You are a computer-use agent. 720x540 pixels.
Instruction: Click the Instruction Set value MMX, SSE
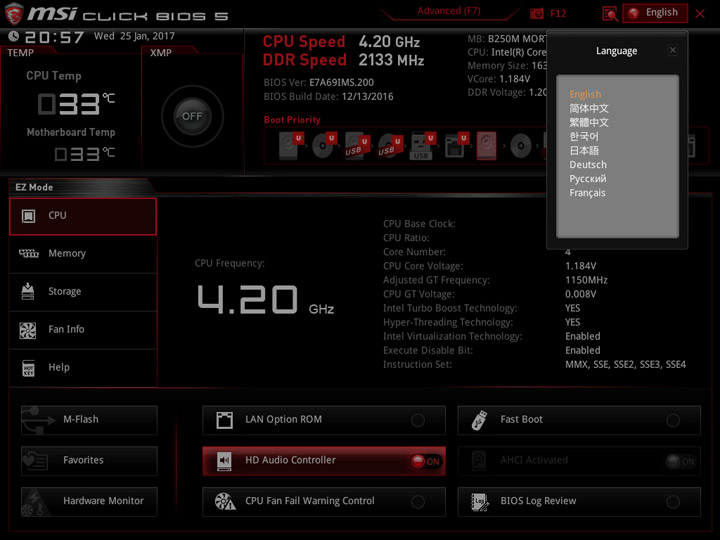[625, 365]
